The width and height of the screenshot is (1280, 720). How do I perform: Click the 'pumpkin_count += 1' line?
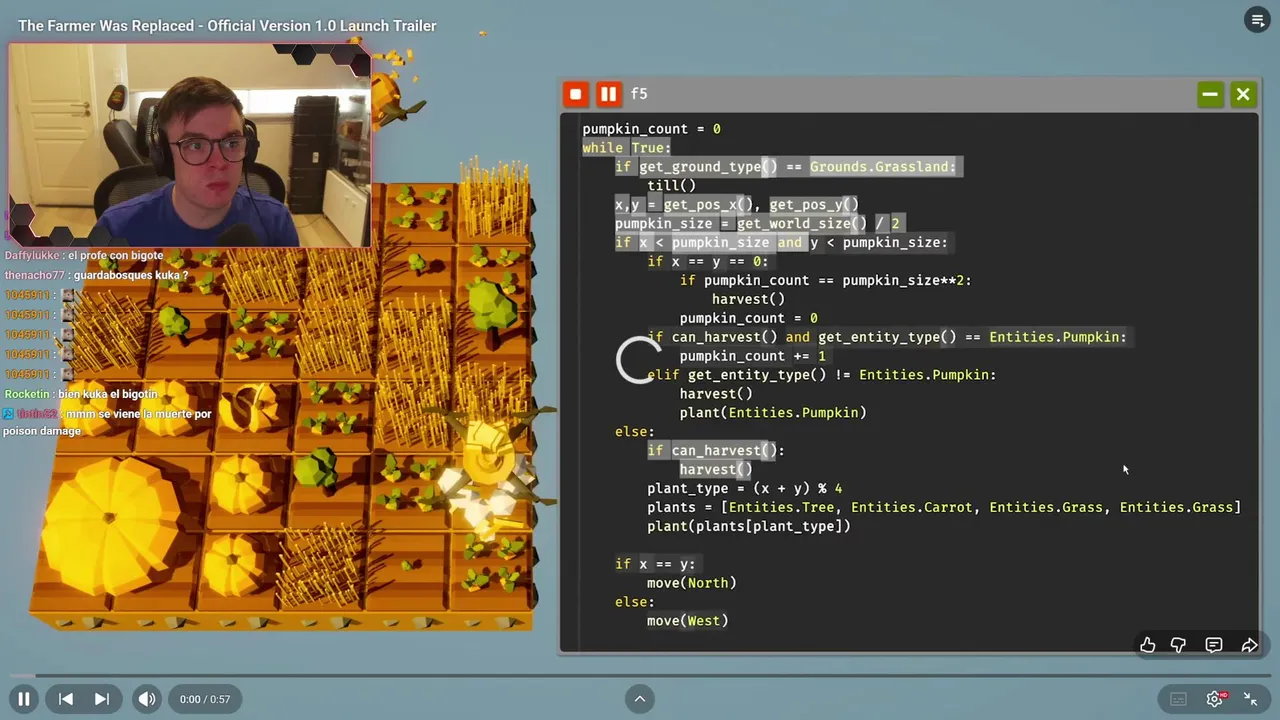pos(753,356)
